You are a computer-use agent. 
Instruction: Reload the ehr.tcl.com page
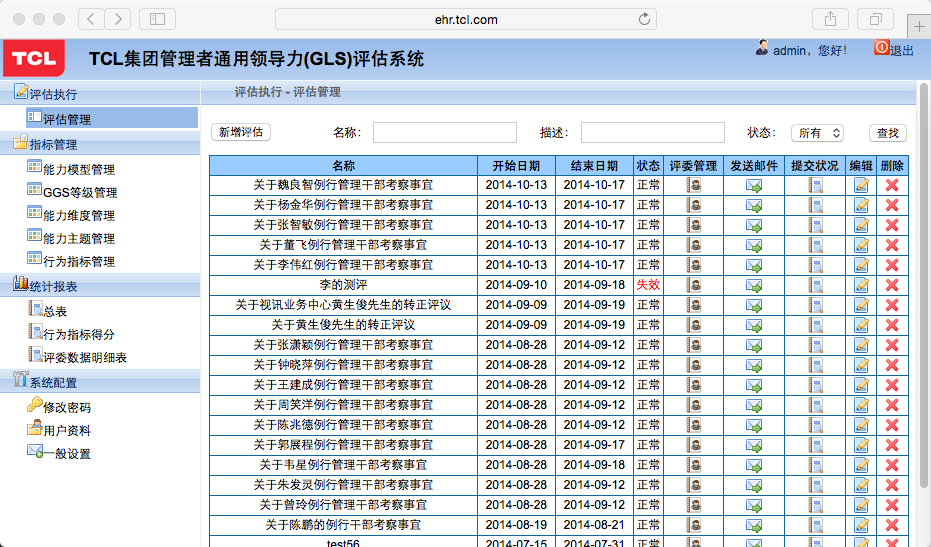[x=644, y=19]
